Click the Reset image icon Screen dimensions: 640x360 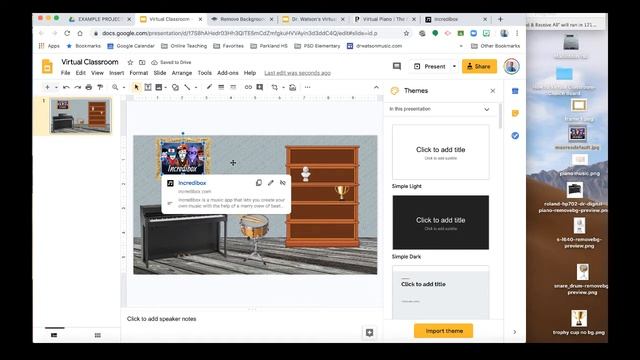tap(293, 87)
